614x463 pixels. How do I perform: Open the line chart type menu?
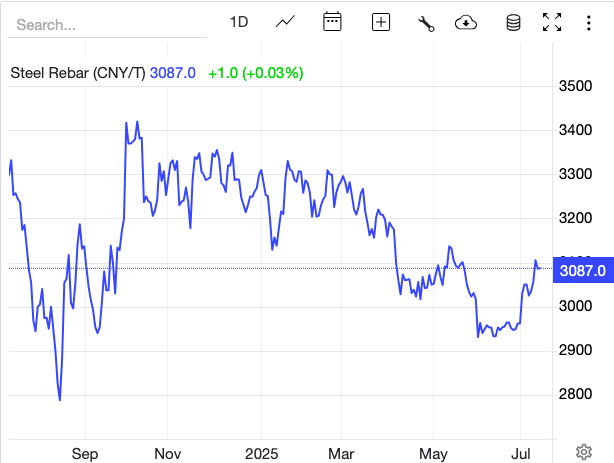285,22
